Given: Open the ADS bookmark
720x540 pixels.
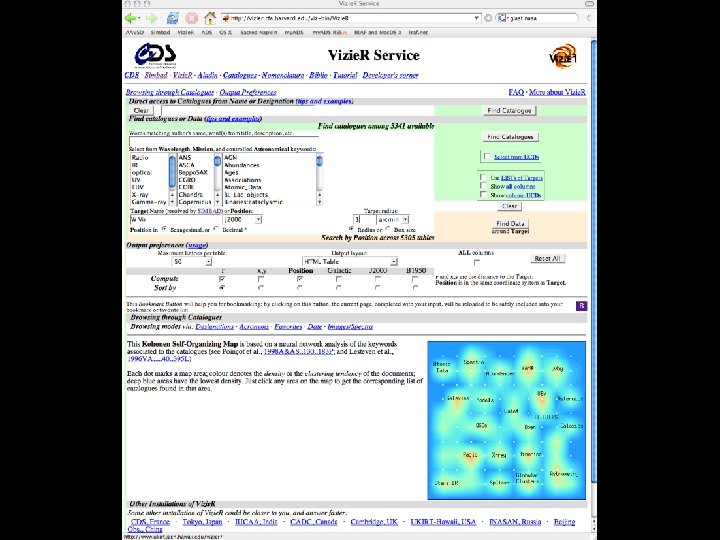Looking at the screenshot, I should 207,33.
